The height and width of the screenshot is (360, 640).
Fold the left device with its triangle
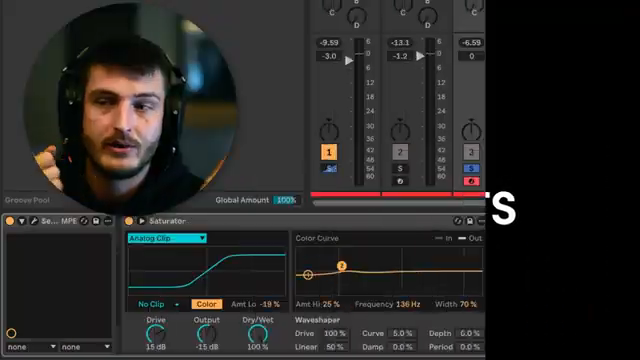(x=22, y=221)
